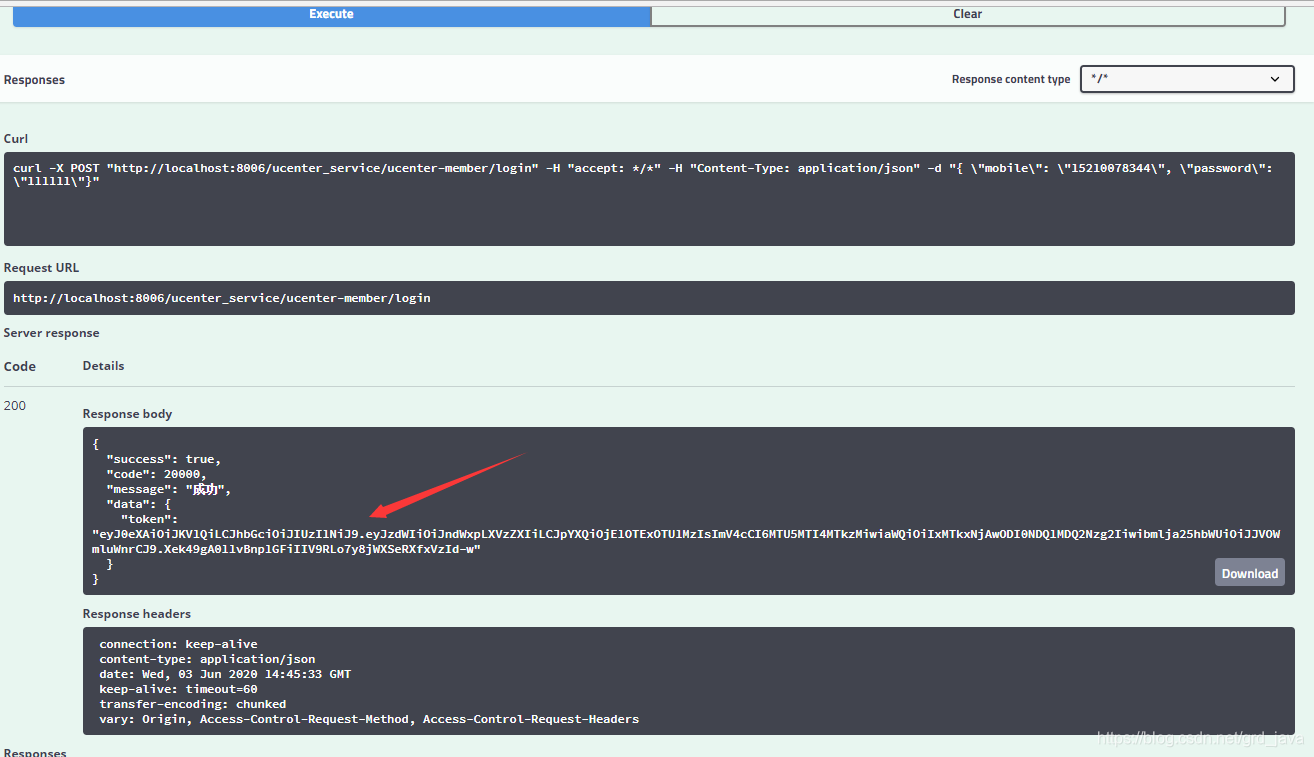
Task: Click the Download button in response body
Action: pyautogui.click(x=1249, y=573)
